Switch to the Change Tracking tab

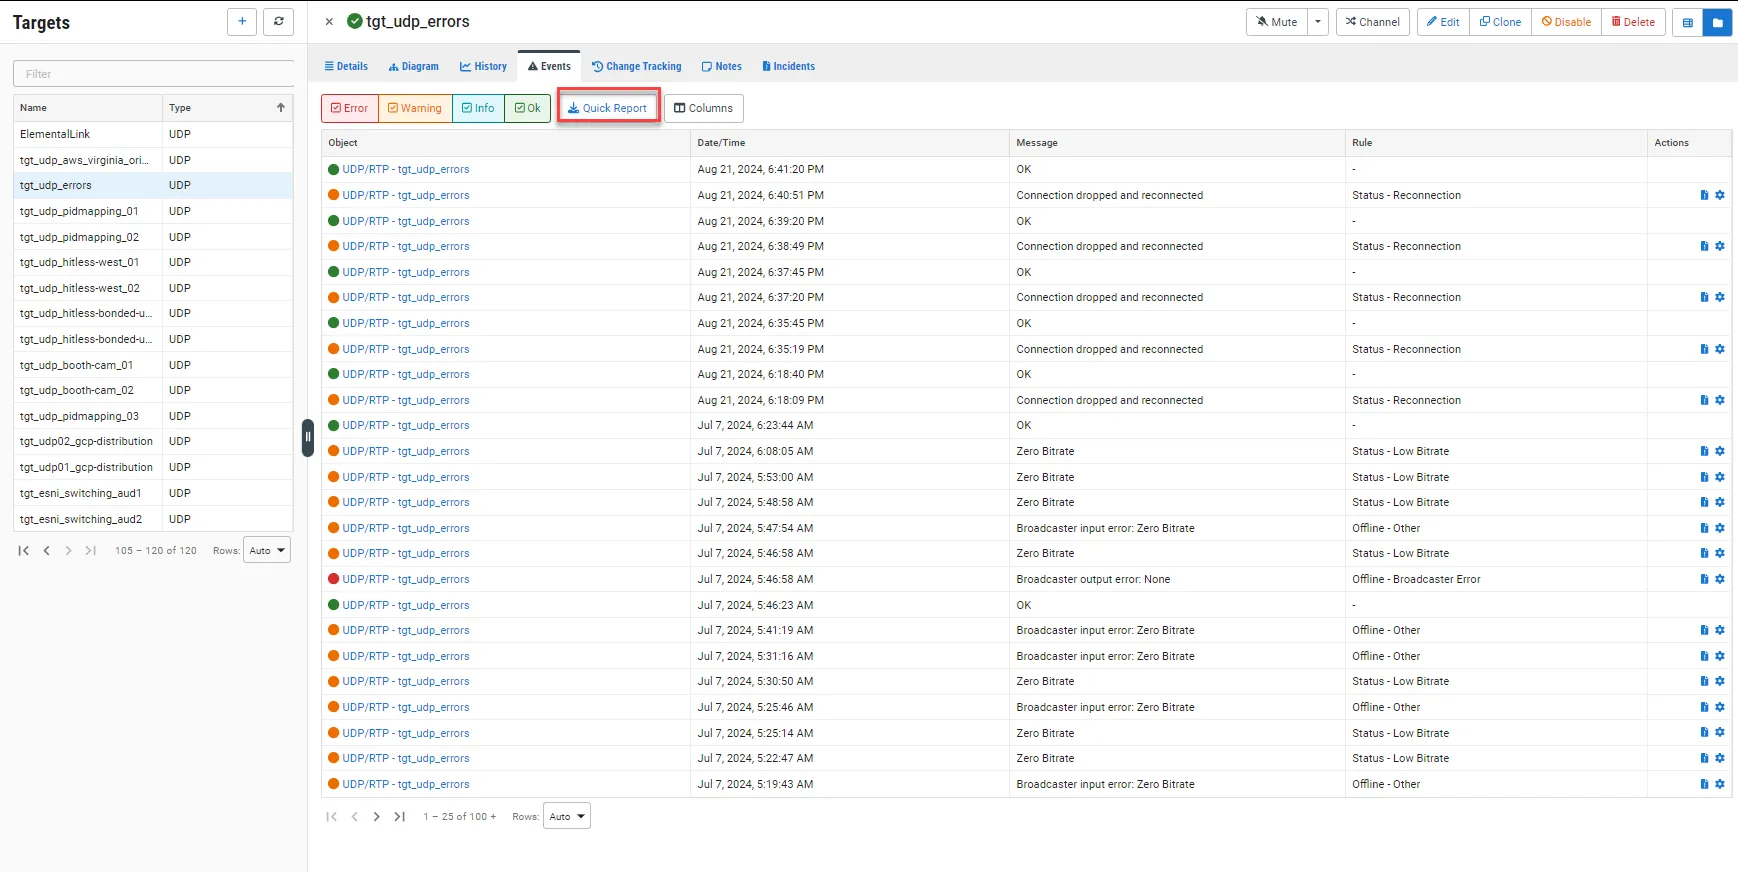coord(637,67)
